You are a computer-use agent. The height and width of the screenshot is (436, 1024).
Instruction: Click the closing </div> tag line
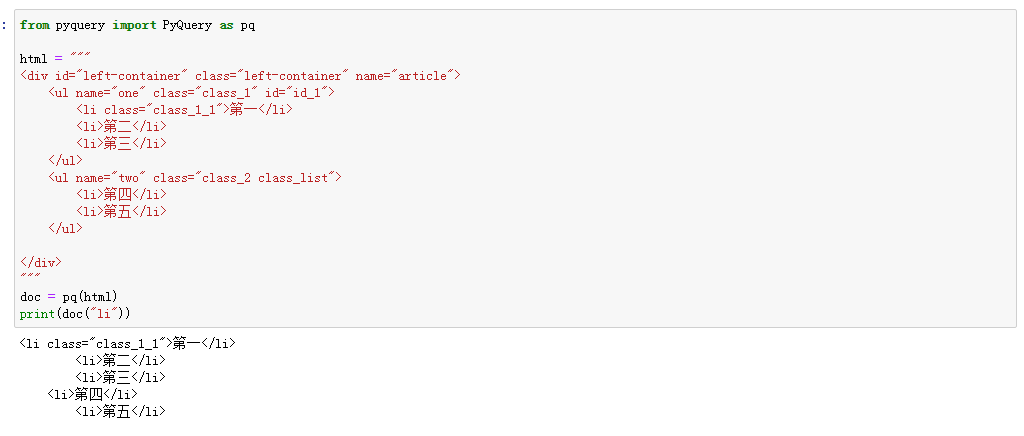point(40,262)
